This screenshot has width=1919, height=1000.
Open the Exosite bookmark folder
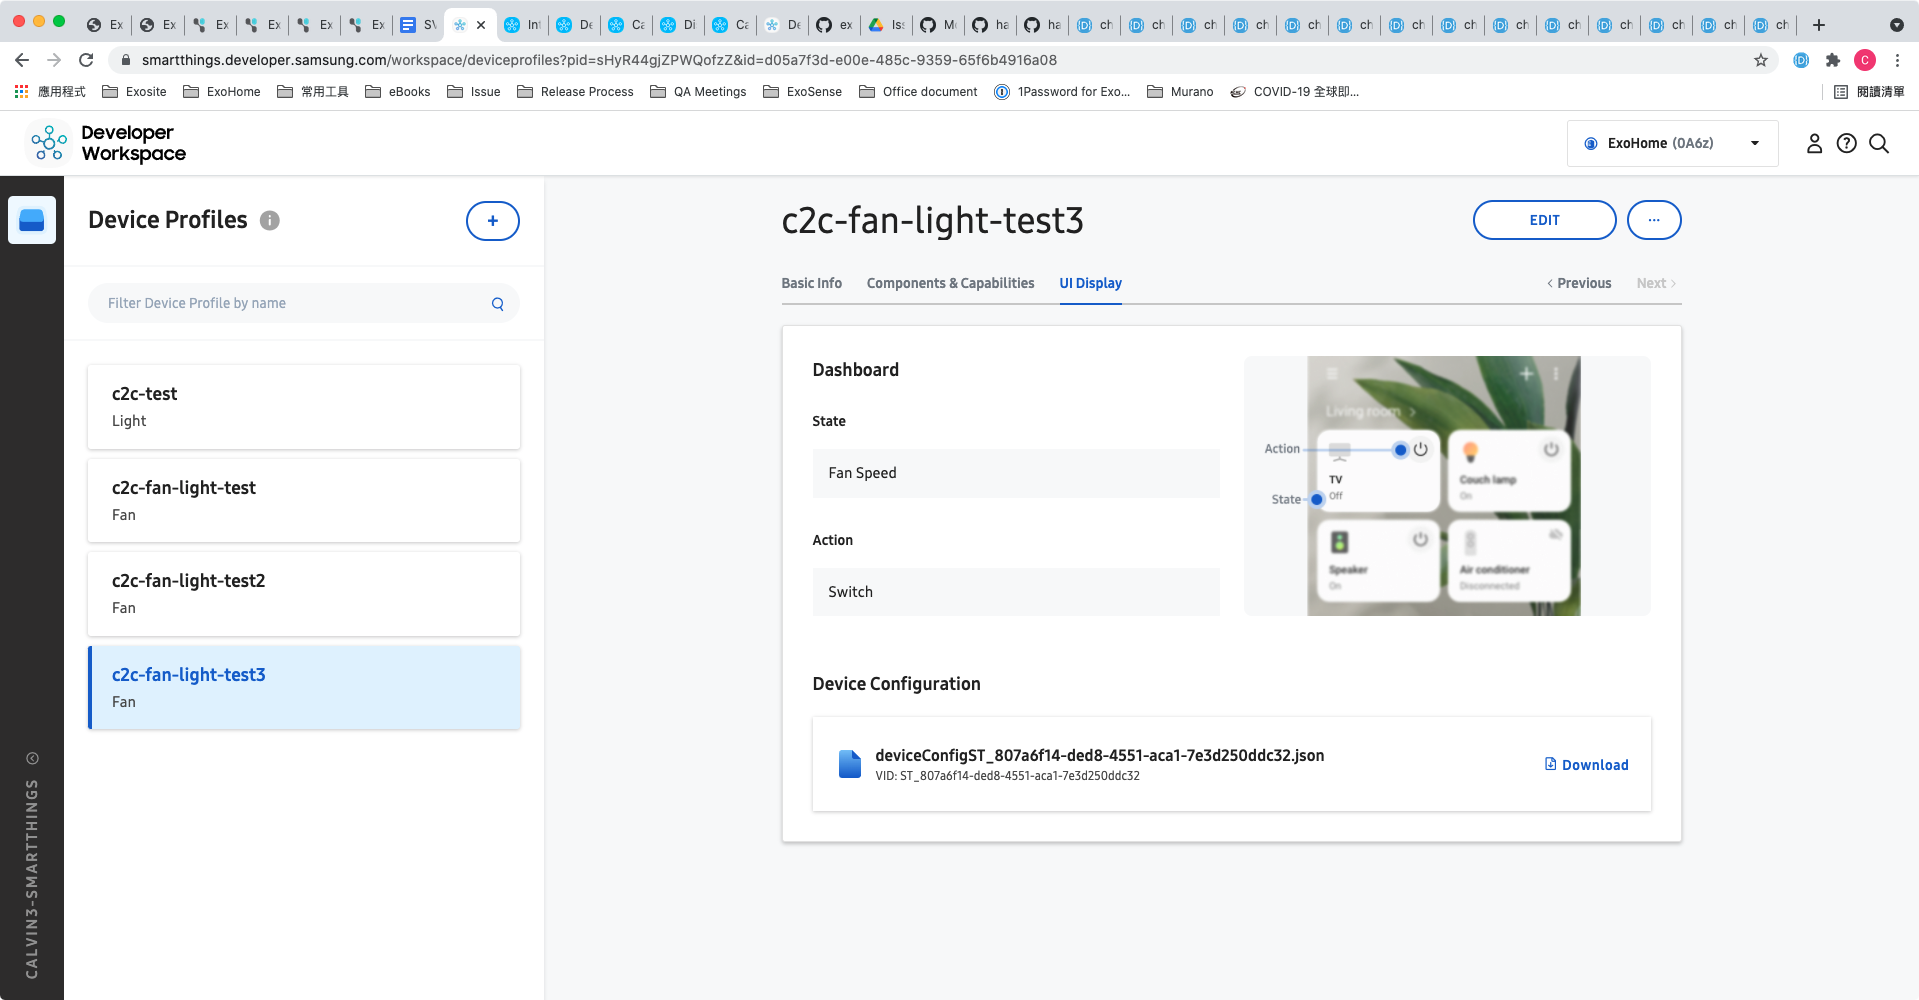(134, 92)
